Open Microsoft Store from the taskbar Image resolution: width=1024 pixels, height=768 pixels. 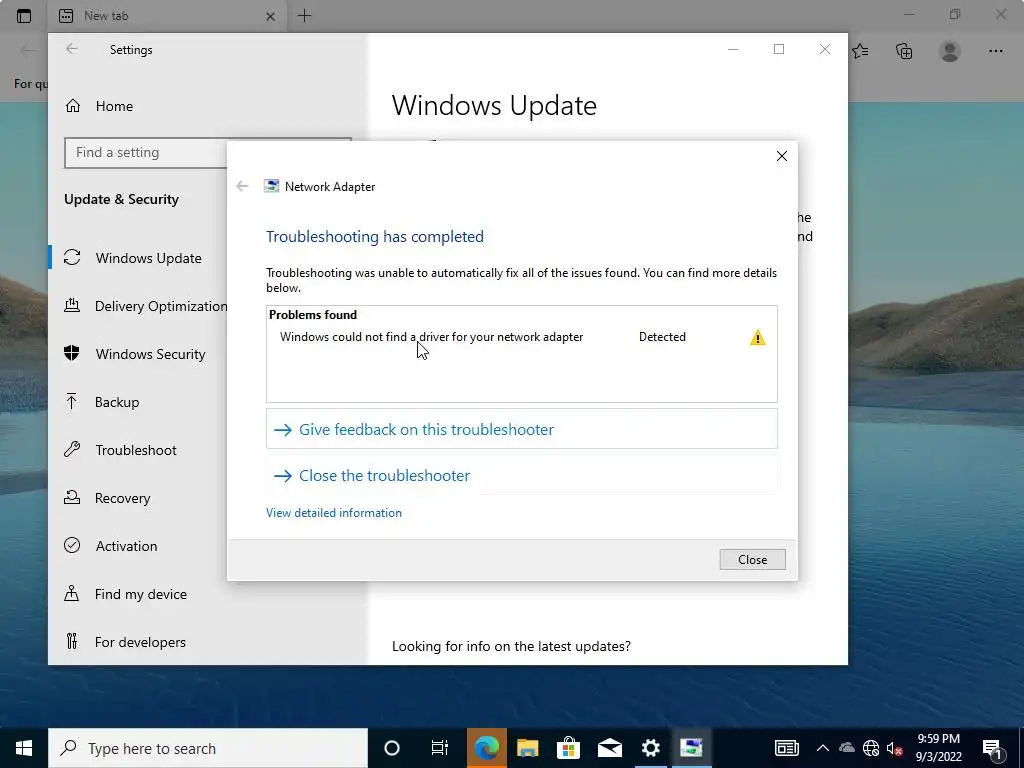[x=569, y=748]
